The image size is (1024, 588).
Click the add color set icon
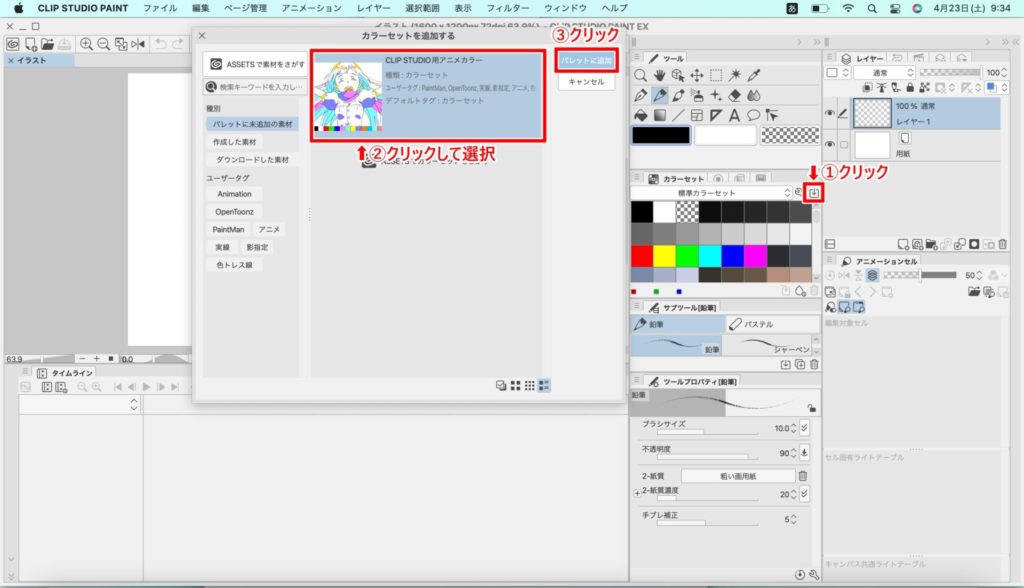[x=815, y=192]
